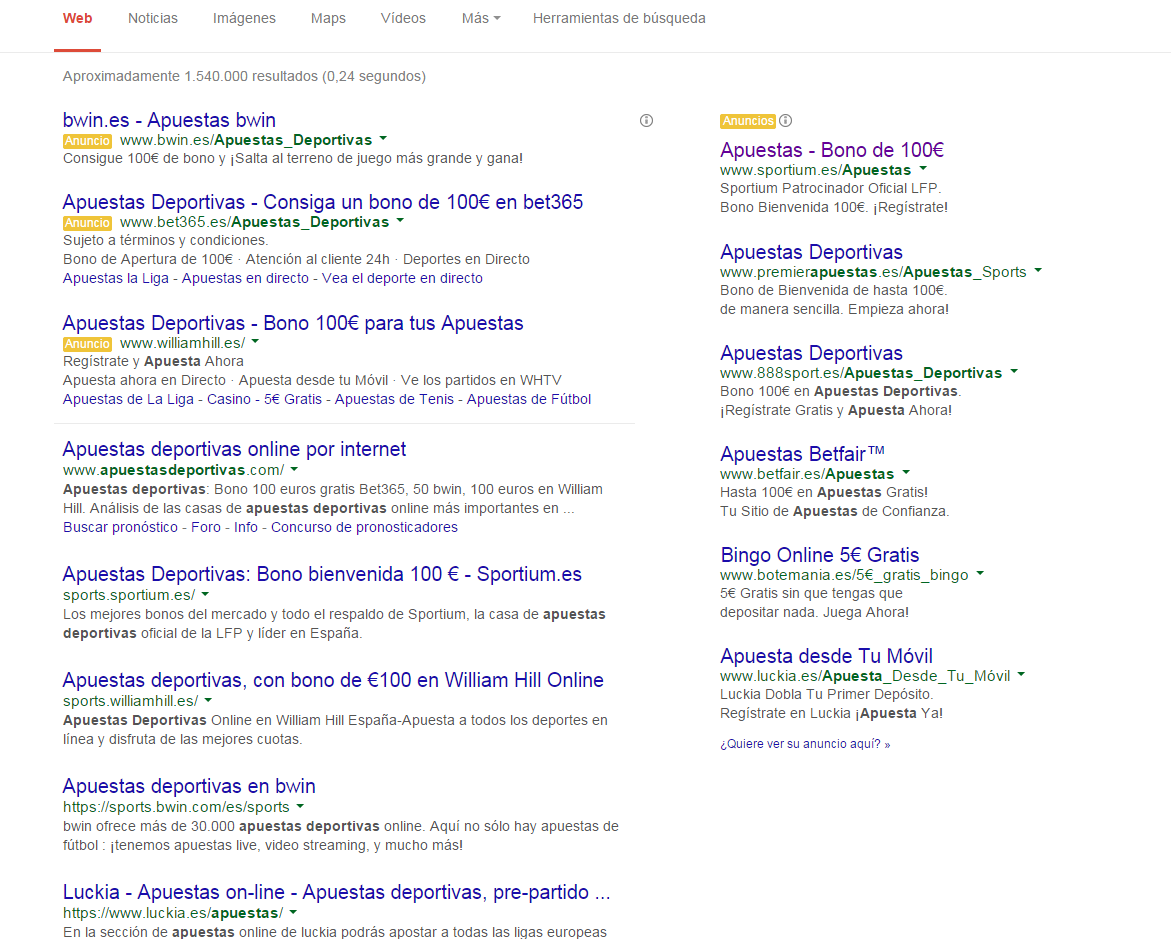Open the Maps tab
Image resolution: width=1171 pixels, height=939 pixels.
pyautogui.click(x=329, y=18)
